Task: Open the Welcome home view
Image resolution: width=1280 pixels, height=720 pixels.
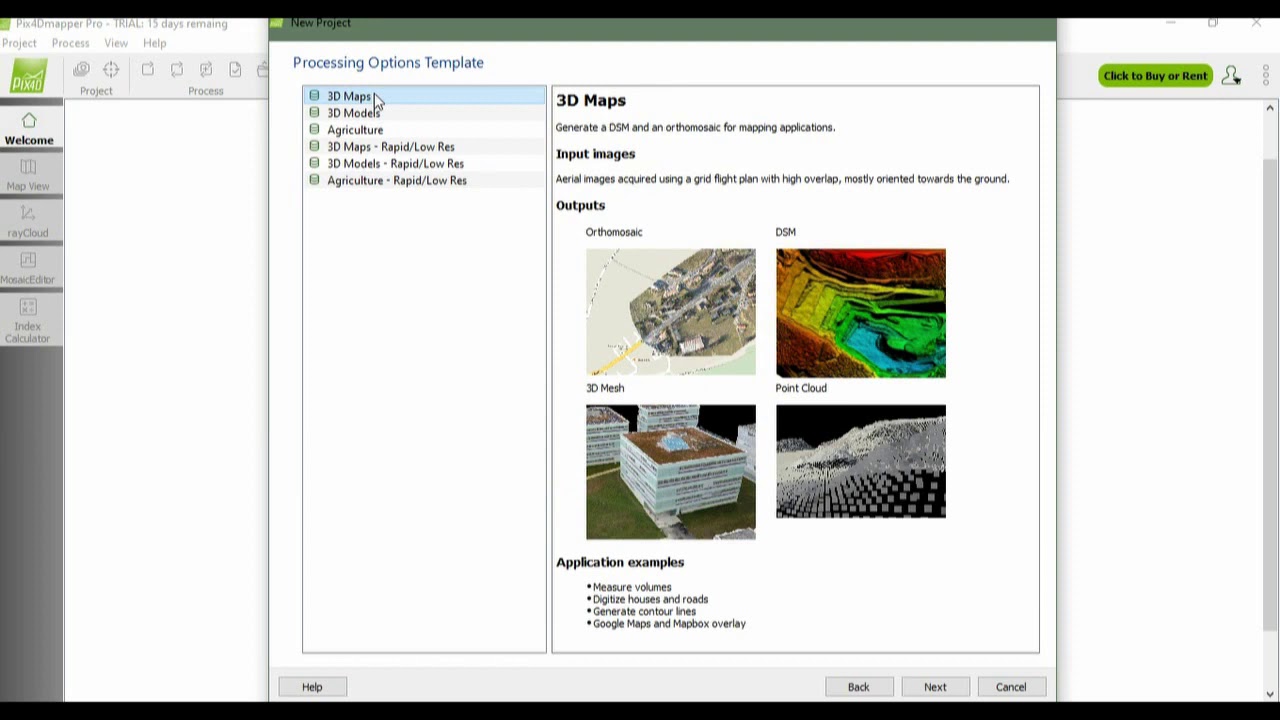Action: click(x=29, y=128)
